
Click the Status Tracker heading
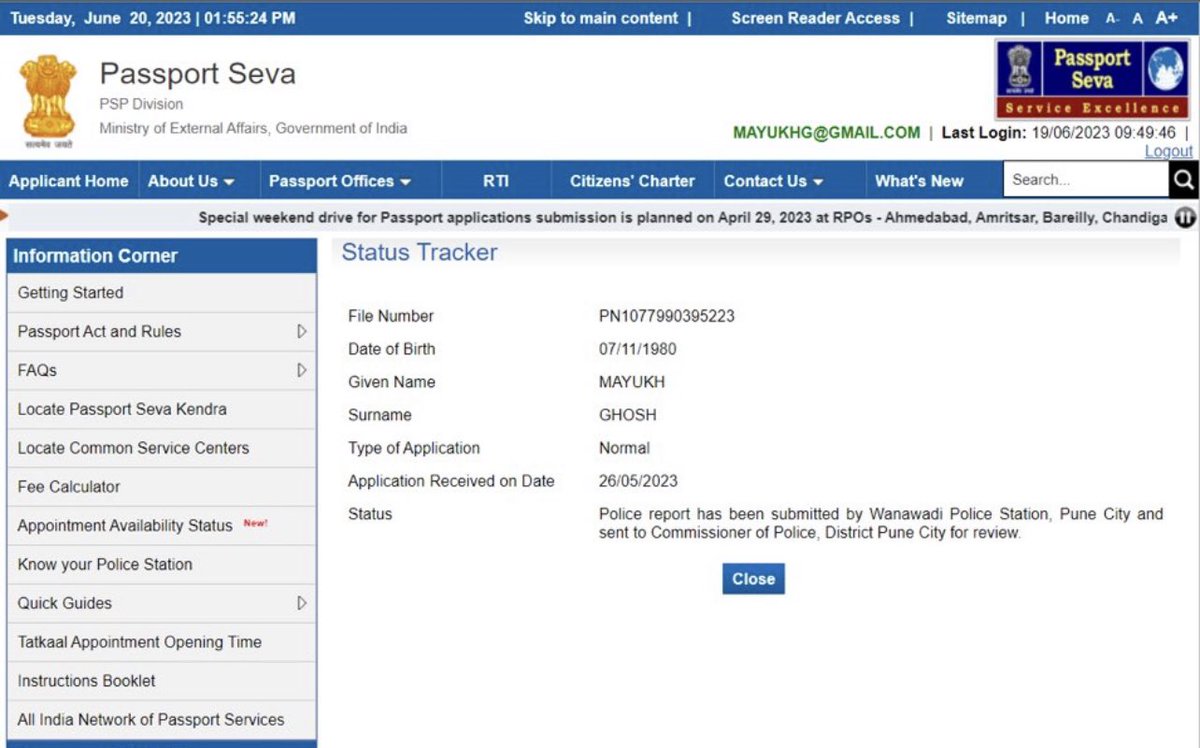coord(419,253)
